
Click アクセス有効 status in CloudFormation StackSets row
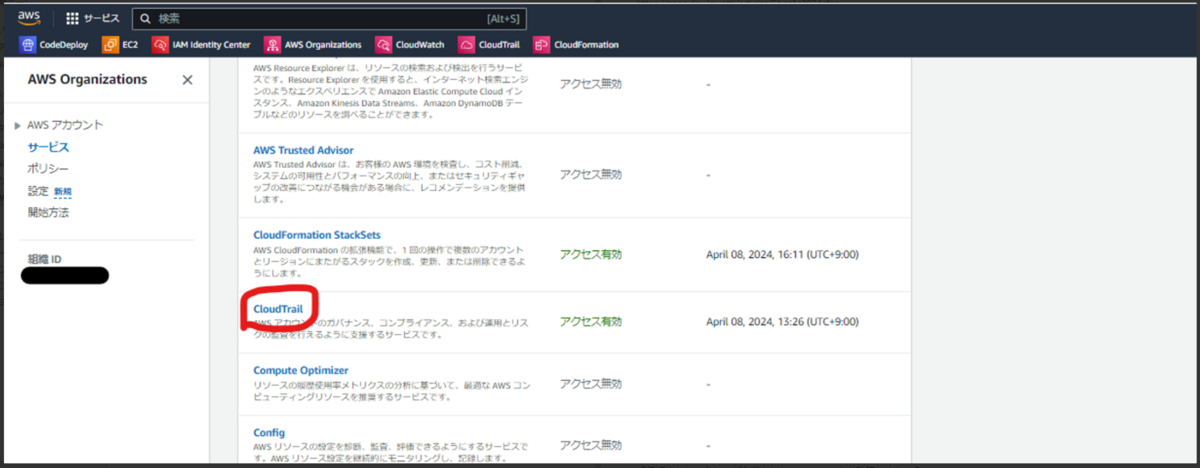[591, 254]
